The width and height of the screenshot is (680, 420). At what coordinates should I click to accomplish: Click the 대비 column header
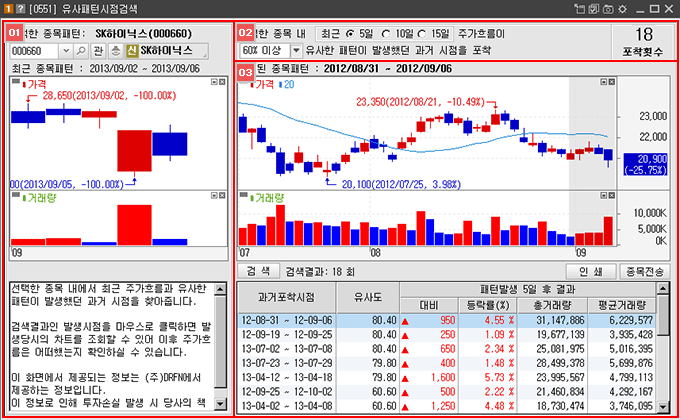click(x=429, y=305)
